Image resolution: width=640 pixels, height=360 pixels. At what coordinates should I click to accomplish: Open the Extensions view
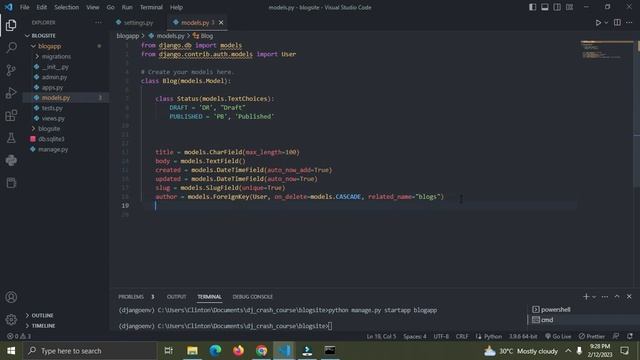coord(11,116)
